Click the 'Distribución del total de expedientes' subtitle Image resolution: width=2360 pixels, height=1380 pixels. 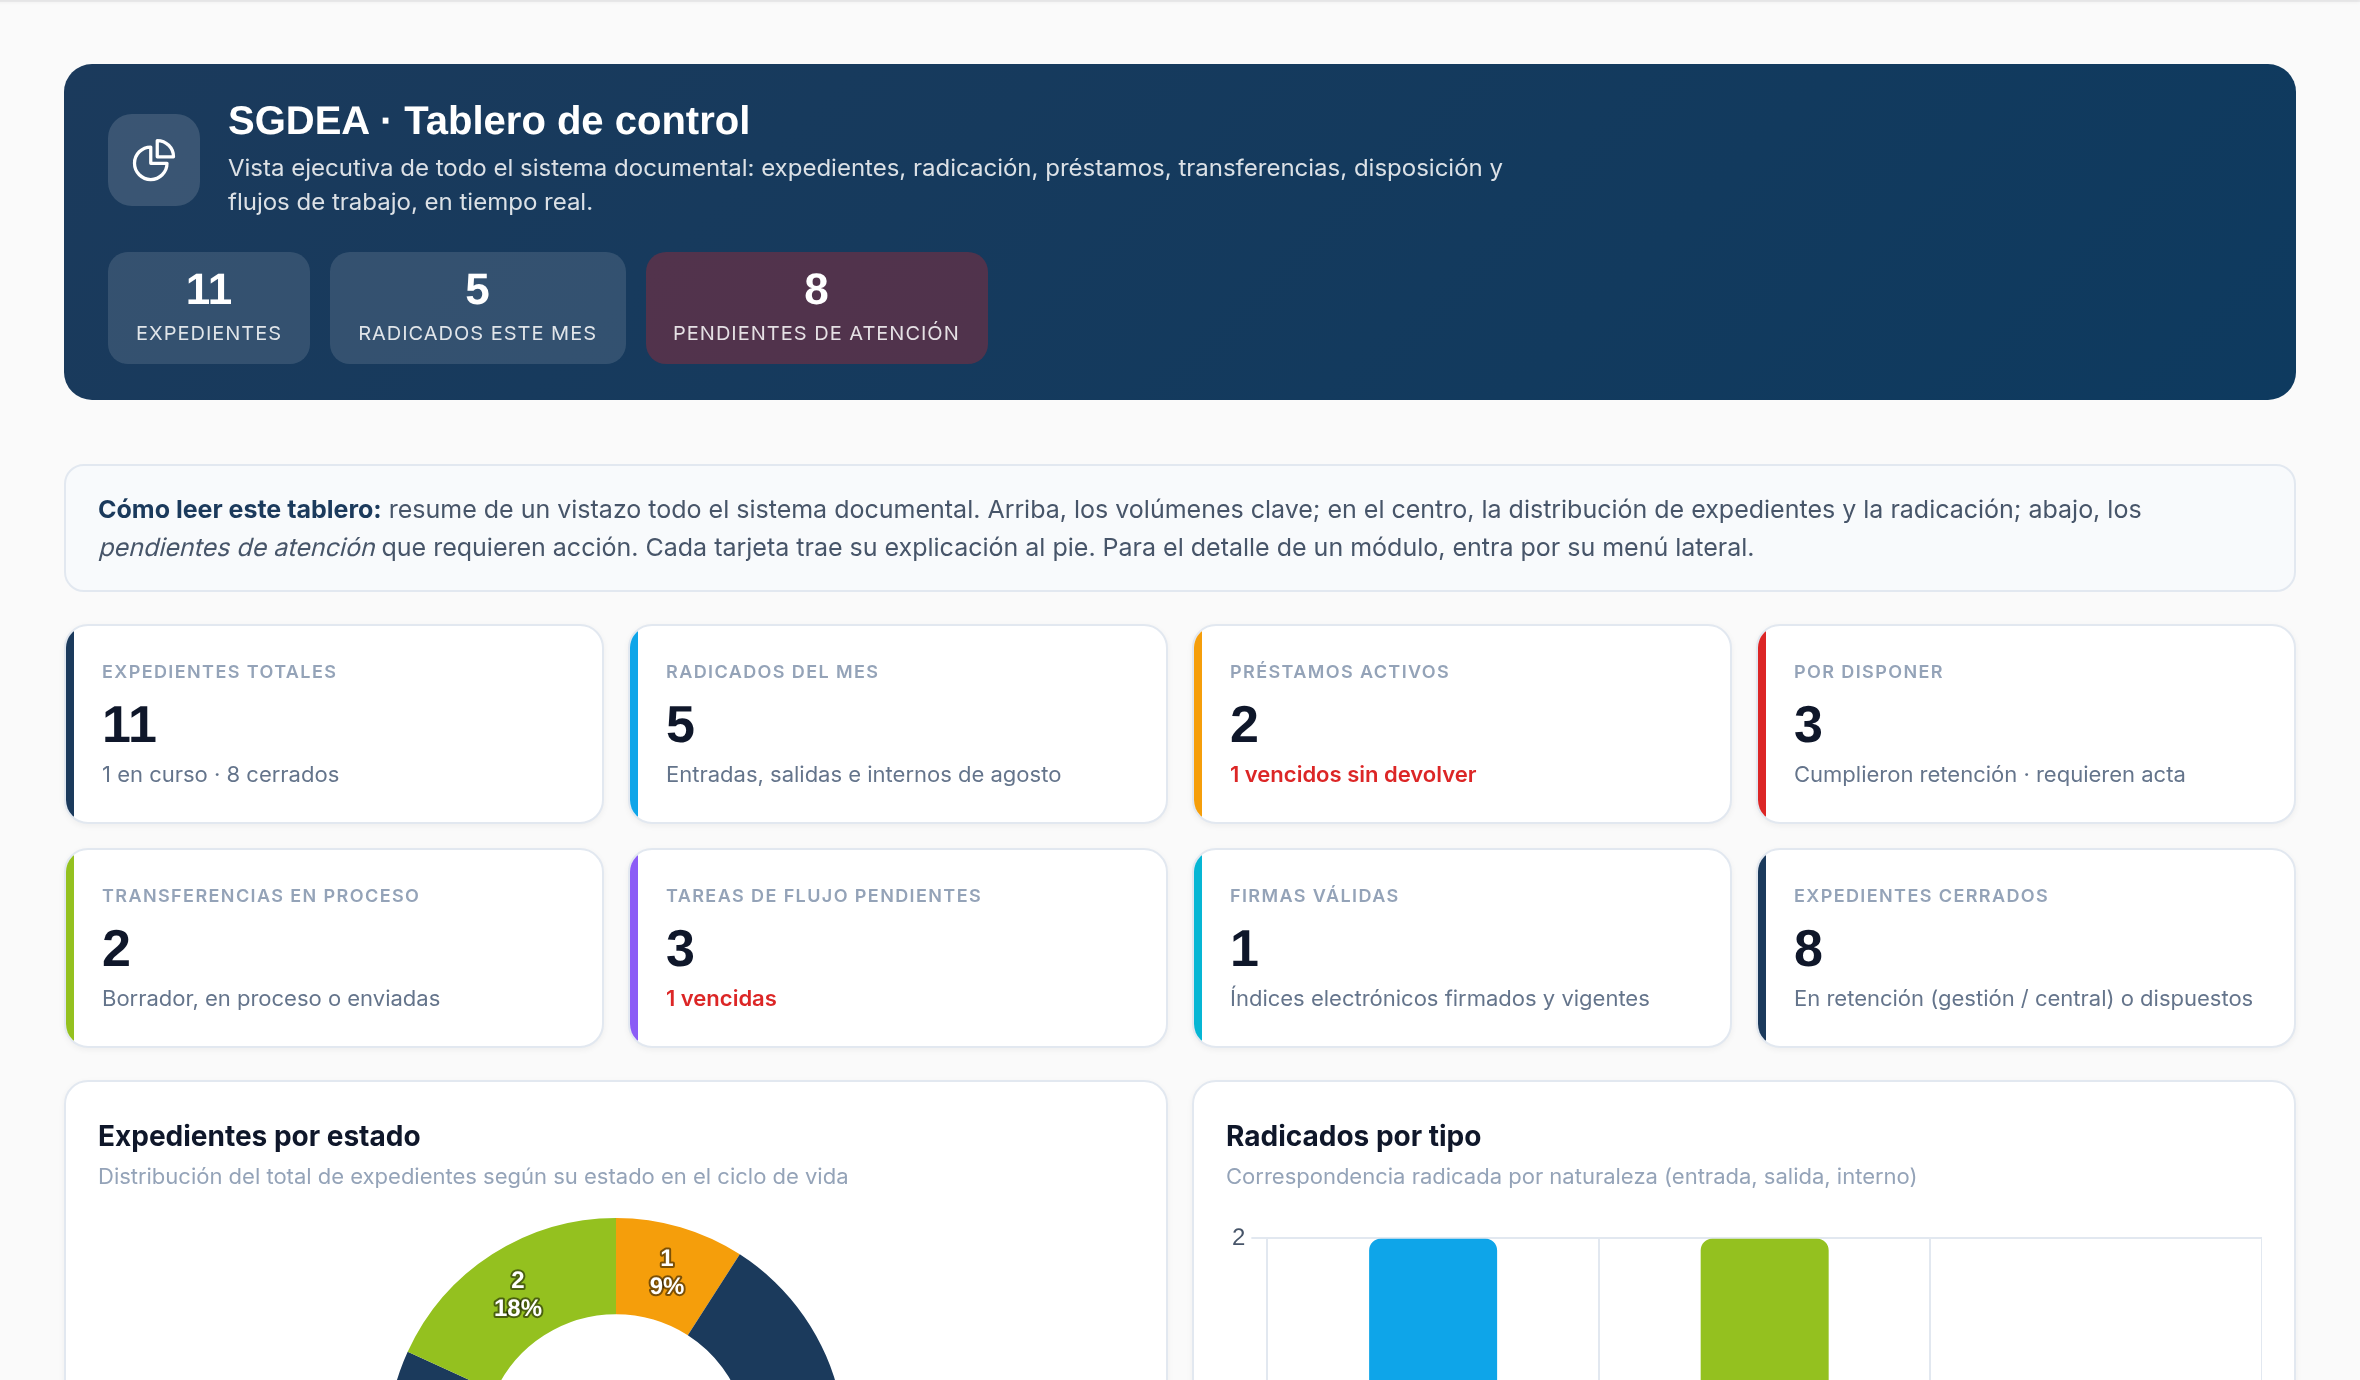(x=473, y=1176)
